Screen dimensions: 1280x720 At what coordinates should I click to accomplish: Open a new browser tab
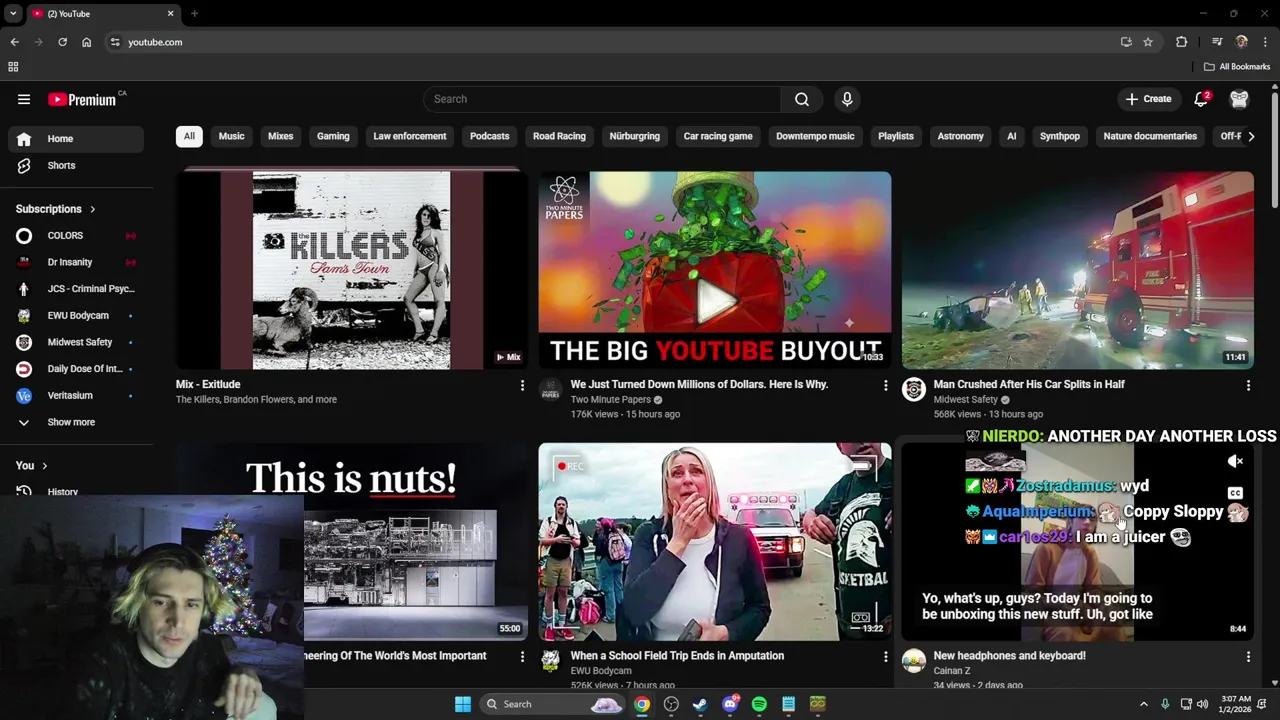(x=194, y=13)
